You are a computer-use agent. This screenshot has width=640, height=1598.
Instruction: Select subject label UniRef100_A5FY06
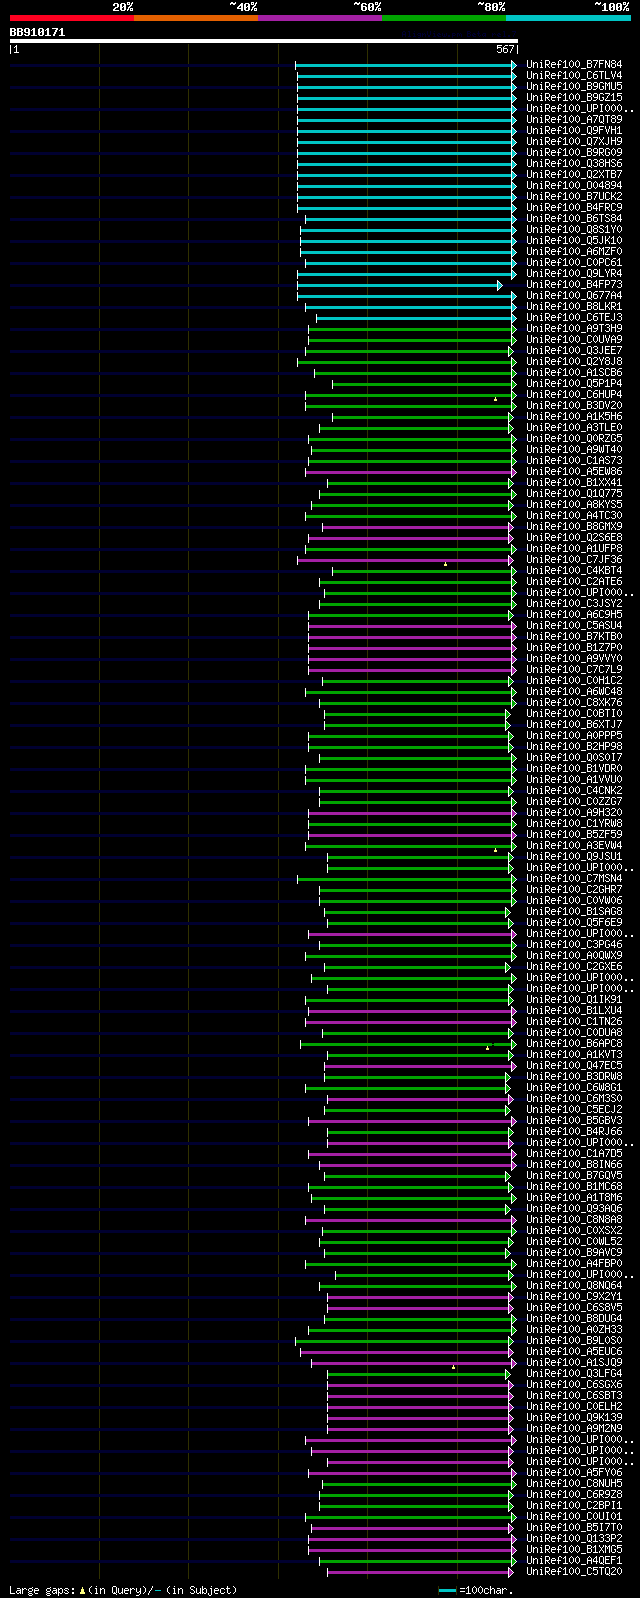574,1472
